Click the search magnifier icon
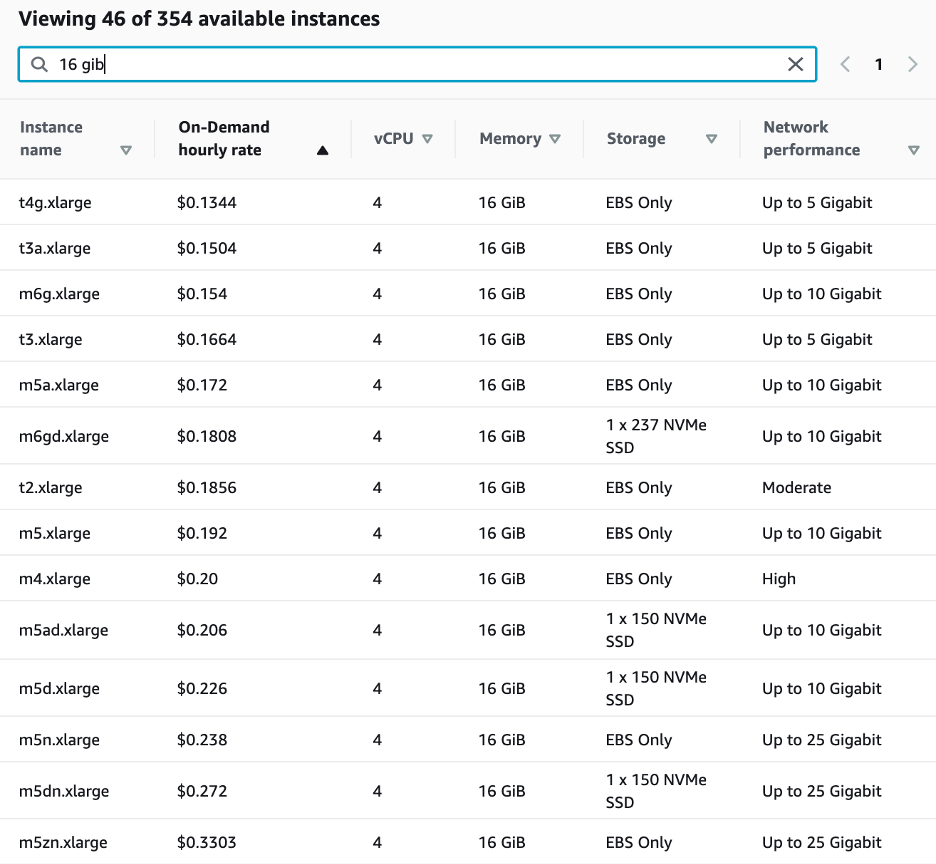The image size is (936, 864). (40, 64)
